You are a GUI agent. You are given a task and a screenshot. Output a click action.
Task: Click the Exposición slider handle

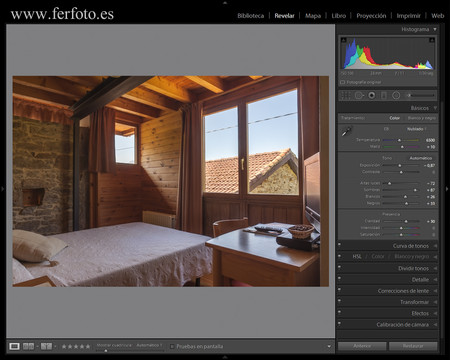[400, 166]
